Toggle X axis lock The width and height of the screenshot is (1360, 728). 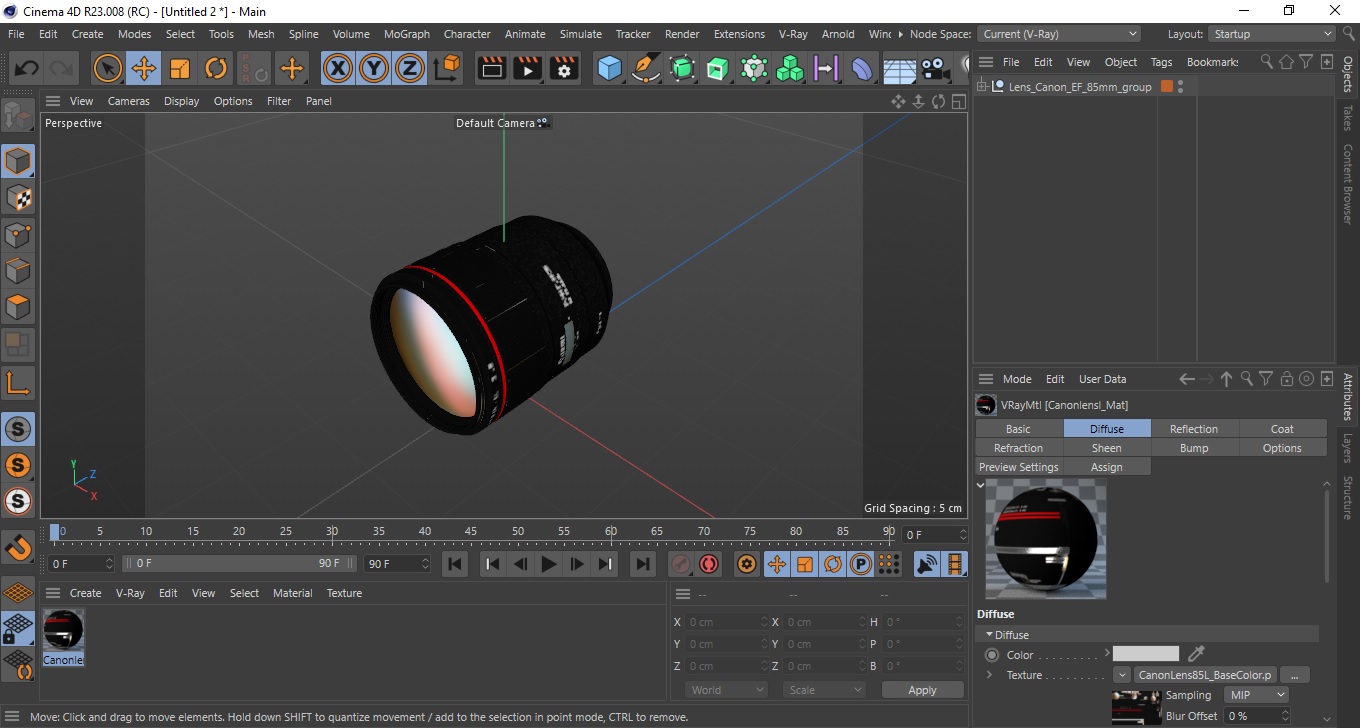click(338, 68)
